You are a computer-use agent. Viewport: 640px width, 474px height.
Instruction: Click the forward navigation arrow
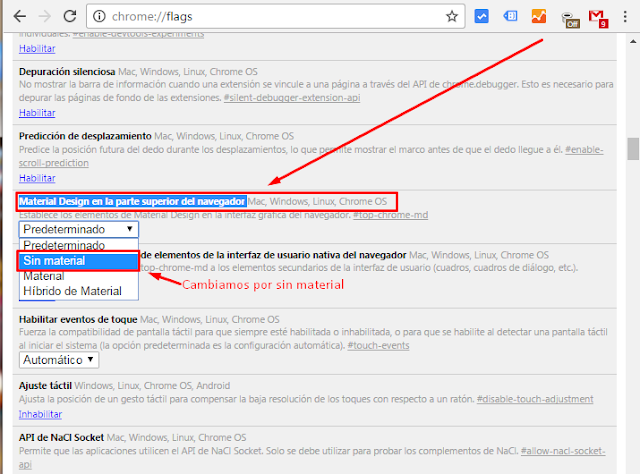click(x=44, y=16)
